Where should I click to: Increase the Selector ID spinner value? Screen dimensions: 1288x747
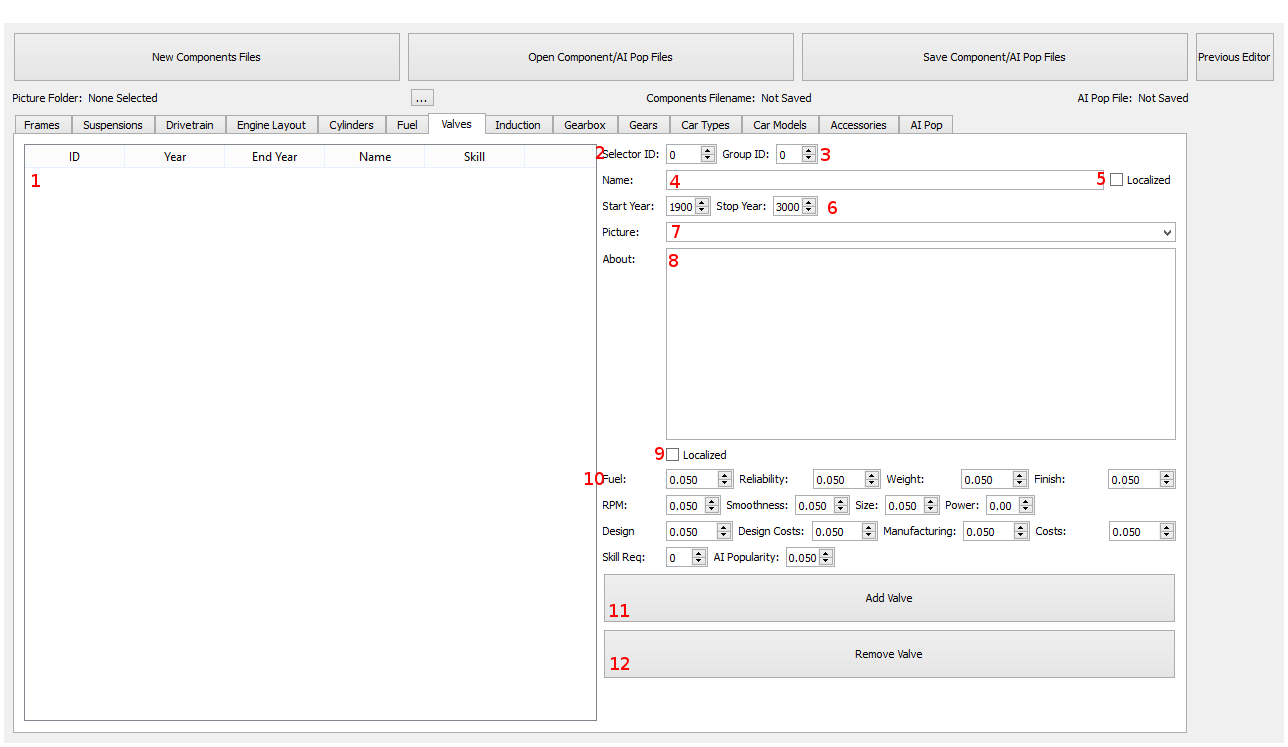[708, 150]
